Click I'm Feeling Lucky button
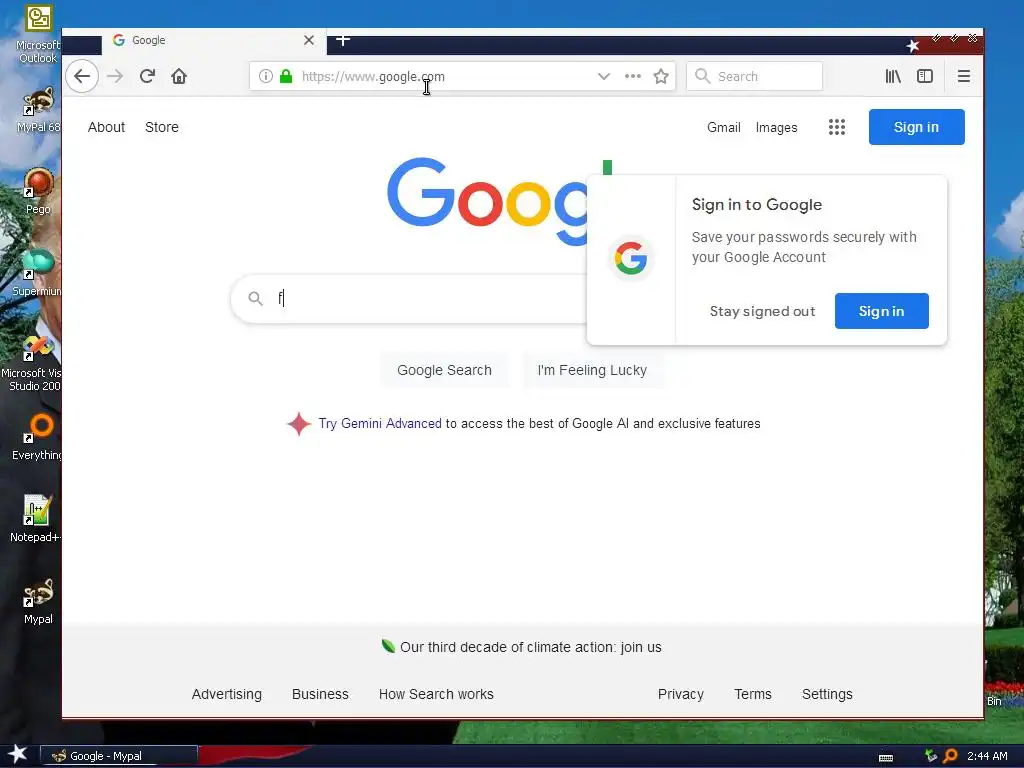Image resolution: width=1024 pixels, height=768 pixels. click(x=592, y=370)
